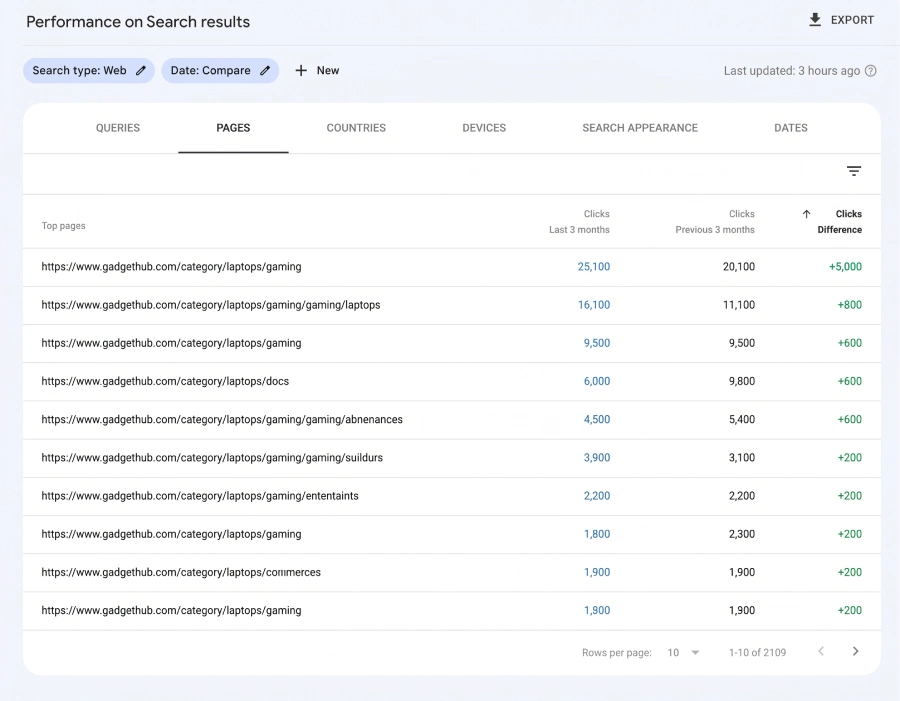Click Last updated: 3 hours ago text
900x701 pixels.
click(792, 71)
